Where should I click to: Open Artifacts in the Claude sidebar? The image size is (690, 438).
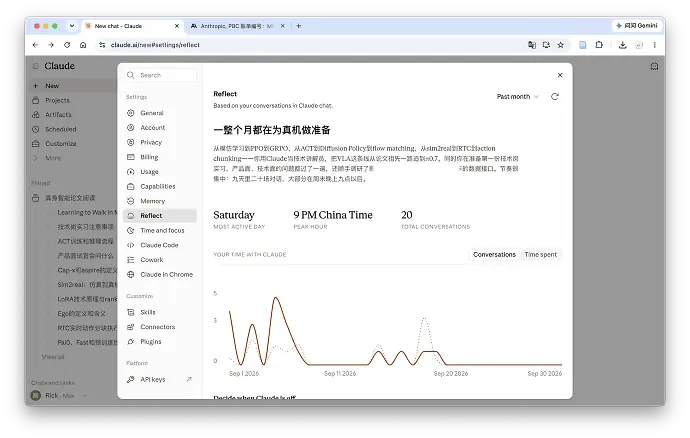(58, 114)
